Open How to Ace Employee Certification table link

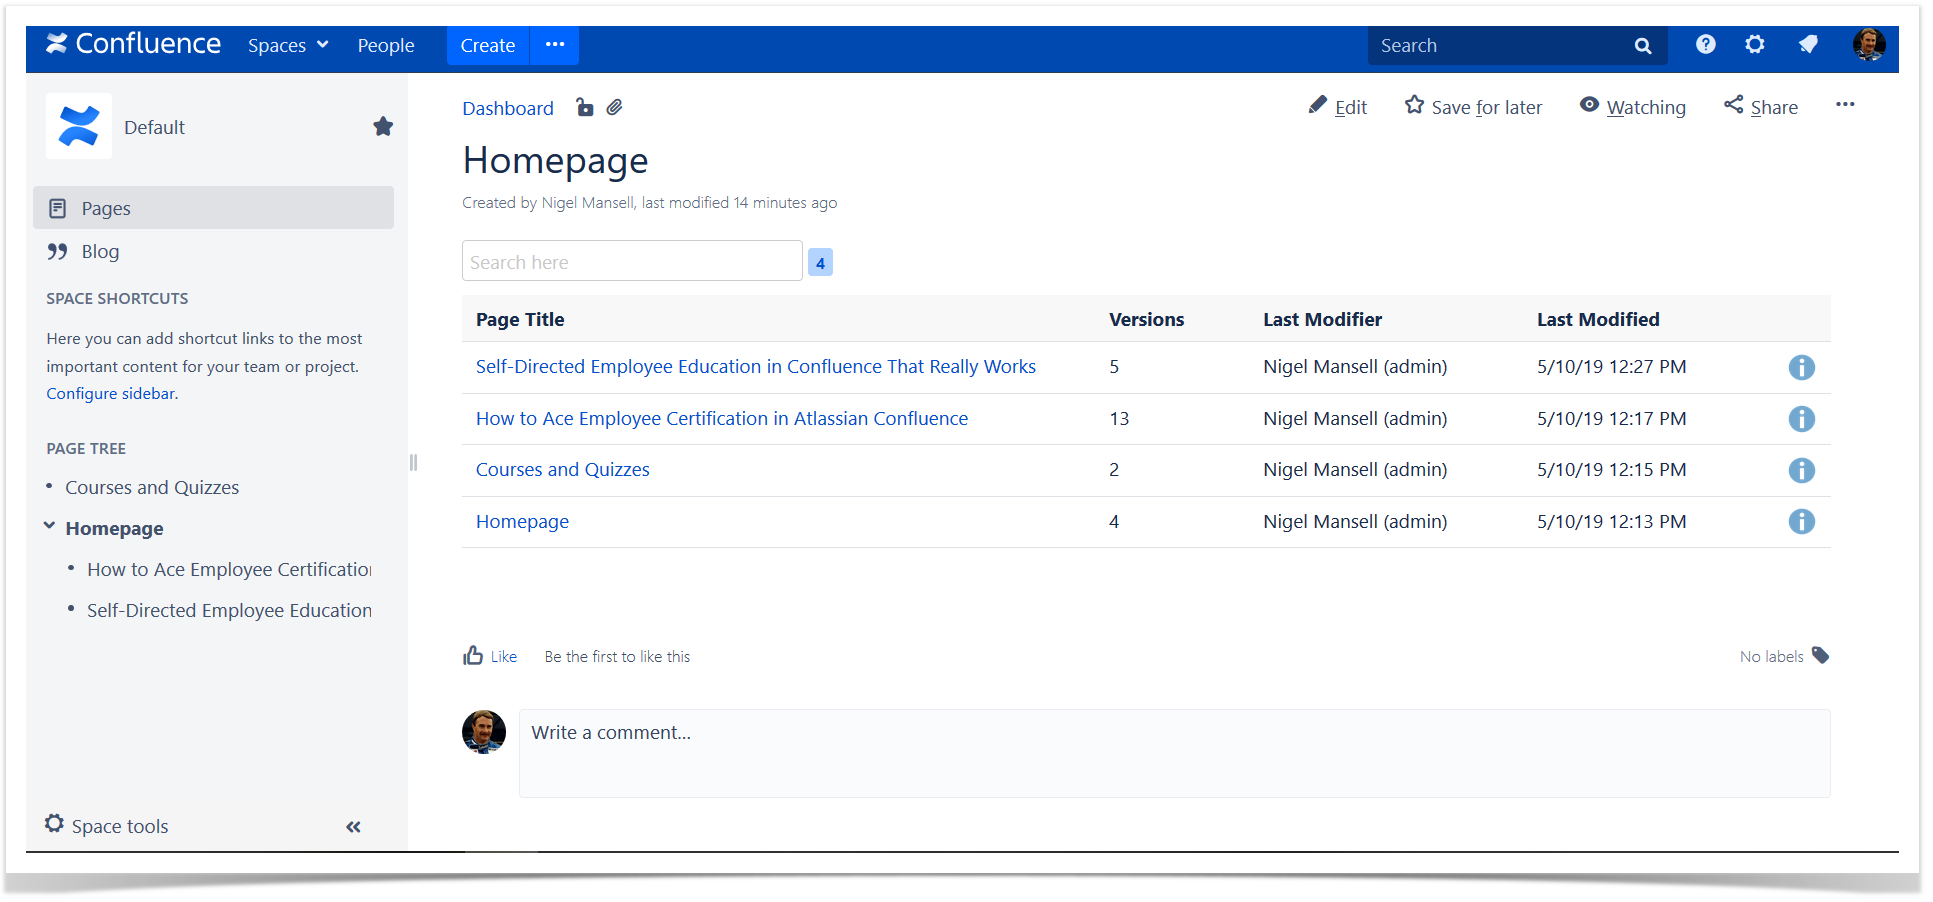[x=722, y=418]
